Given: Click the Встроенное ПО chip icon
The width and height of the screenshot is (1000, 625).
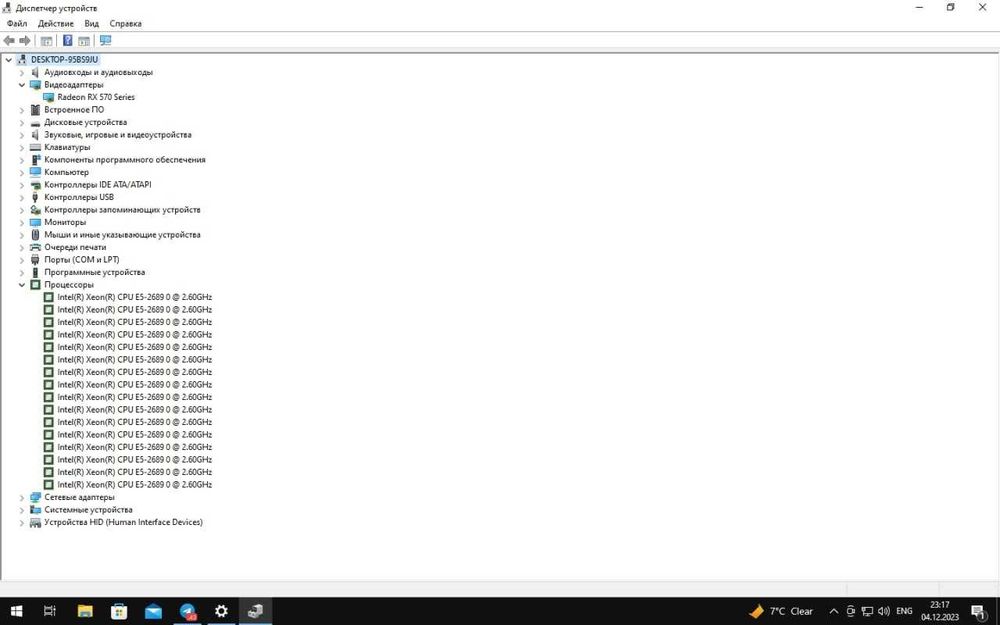Looking at the screenshot, I should coord(35,110).
